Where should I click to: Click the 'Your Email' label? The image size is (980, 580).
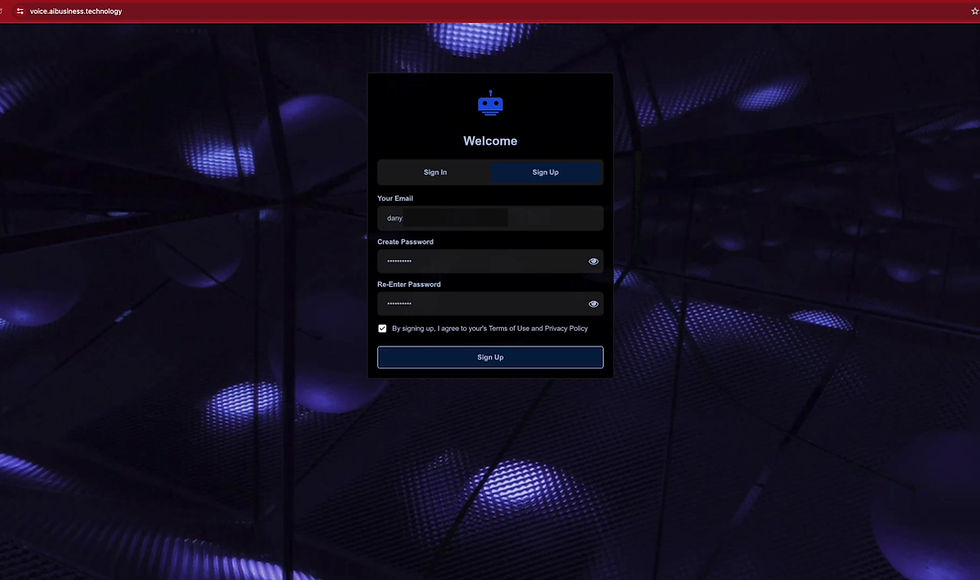tap(395, 198)
